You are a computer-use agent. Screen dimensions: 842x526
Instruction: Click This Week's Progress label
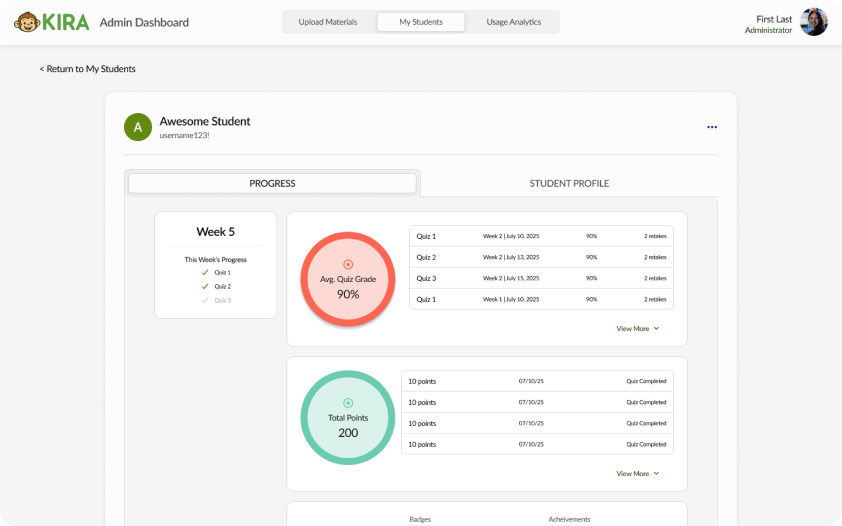click(215, 260)
